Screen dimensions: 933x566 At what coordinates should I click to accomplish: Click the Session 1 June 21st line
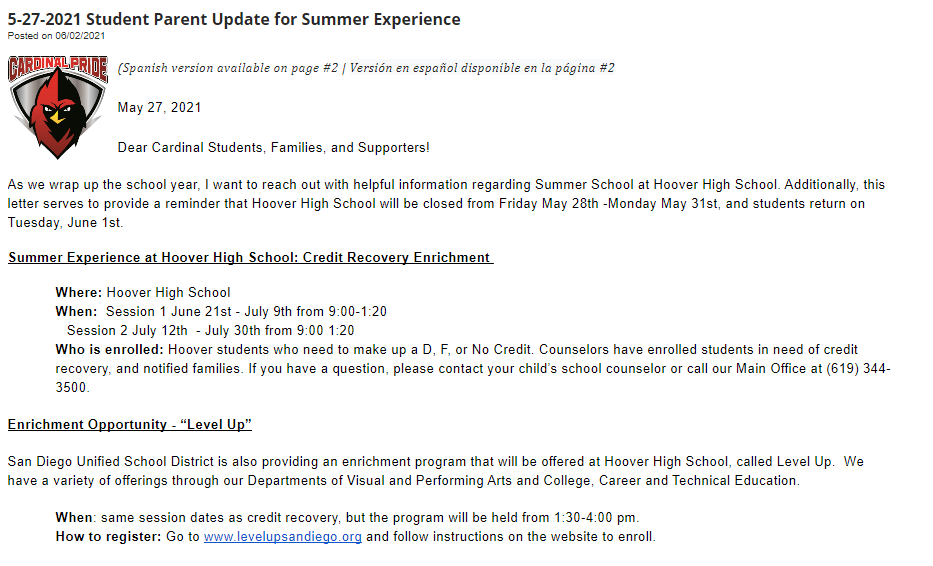246,312
